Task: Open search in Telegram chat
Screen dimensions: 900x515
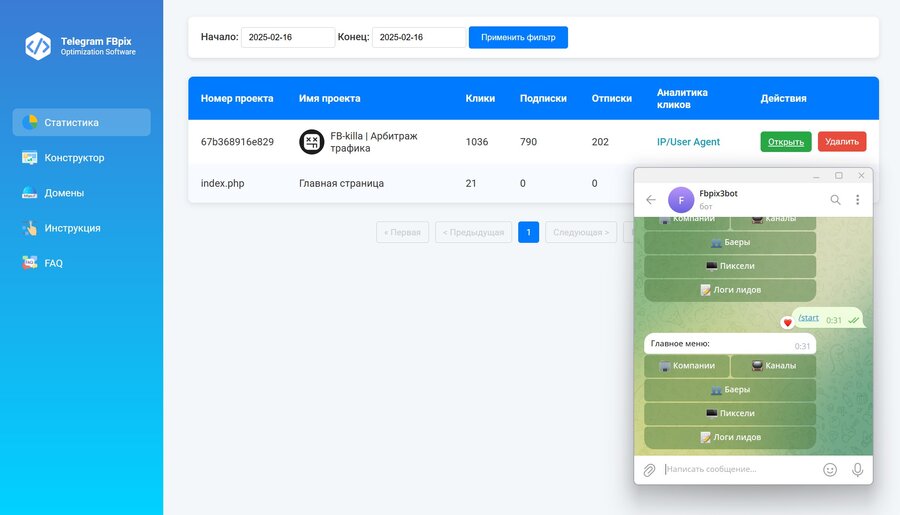Action: tap(835, 200)
